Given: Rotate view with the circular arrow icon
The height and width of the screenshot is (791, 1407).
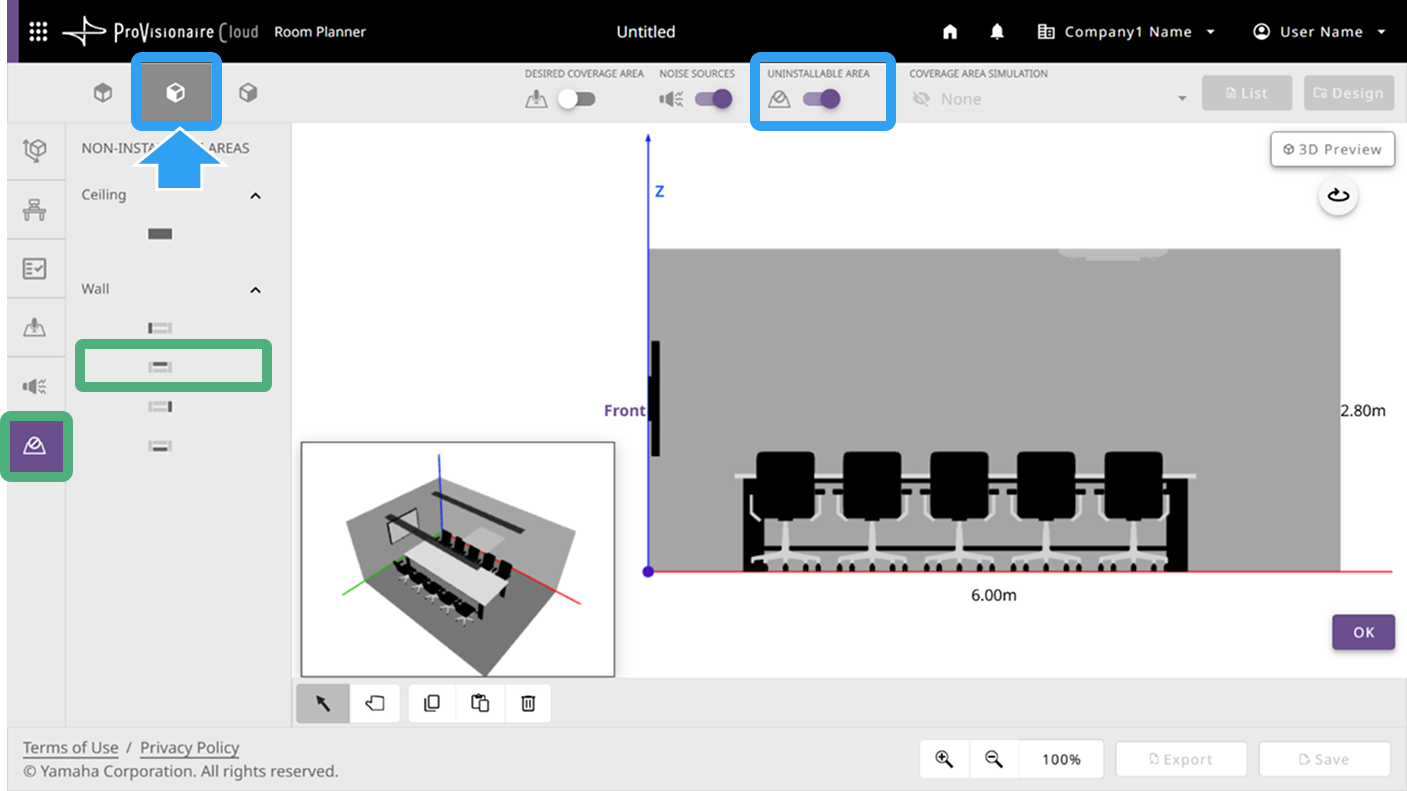Looking at the screenshot, I should tap(1339, 196).
